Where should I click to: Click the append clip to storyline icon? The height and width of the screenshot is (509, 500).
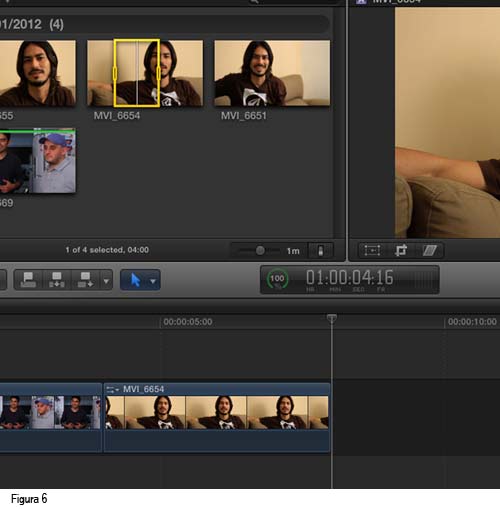tap(85, 279)
